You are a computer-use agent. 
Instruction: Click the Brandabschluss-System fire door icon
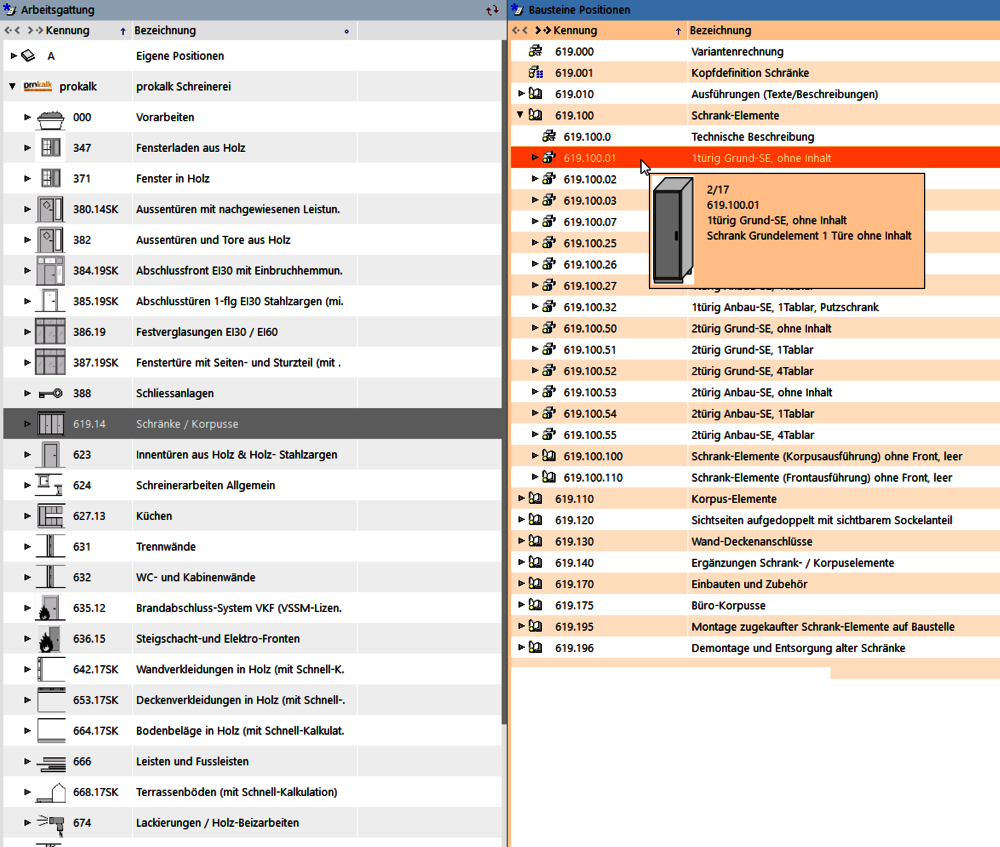coord(50,608)
